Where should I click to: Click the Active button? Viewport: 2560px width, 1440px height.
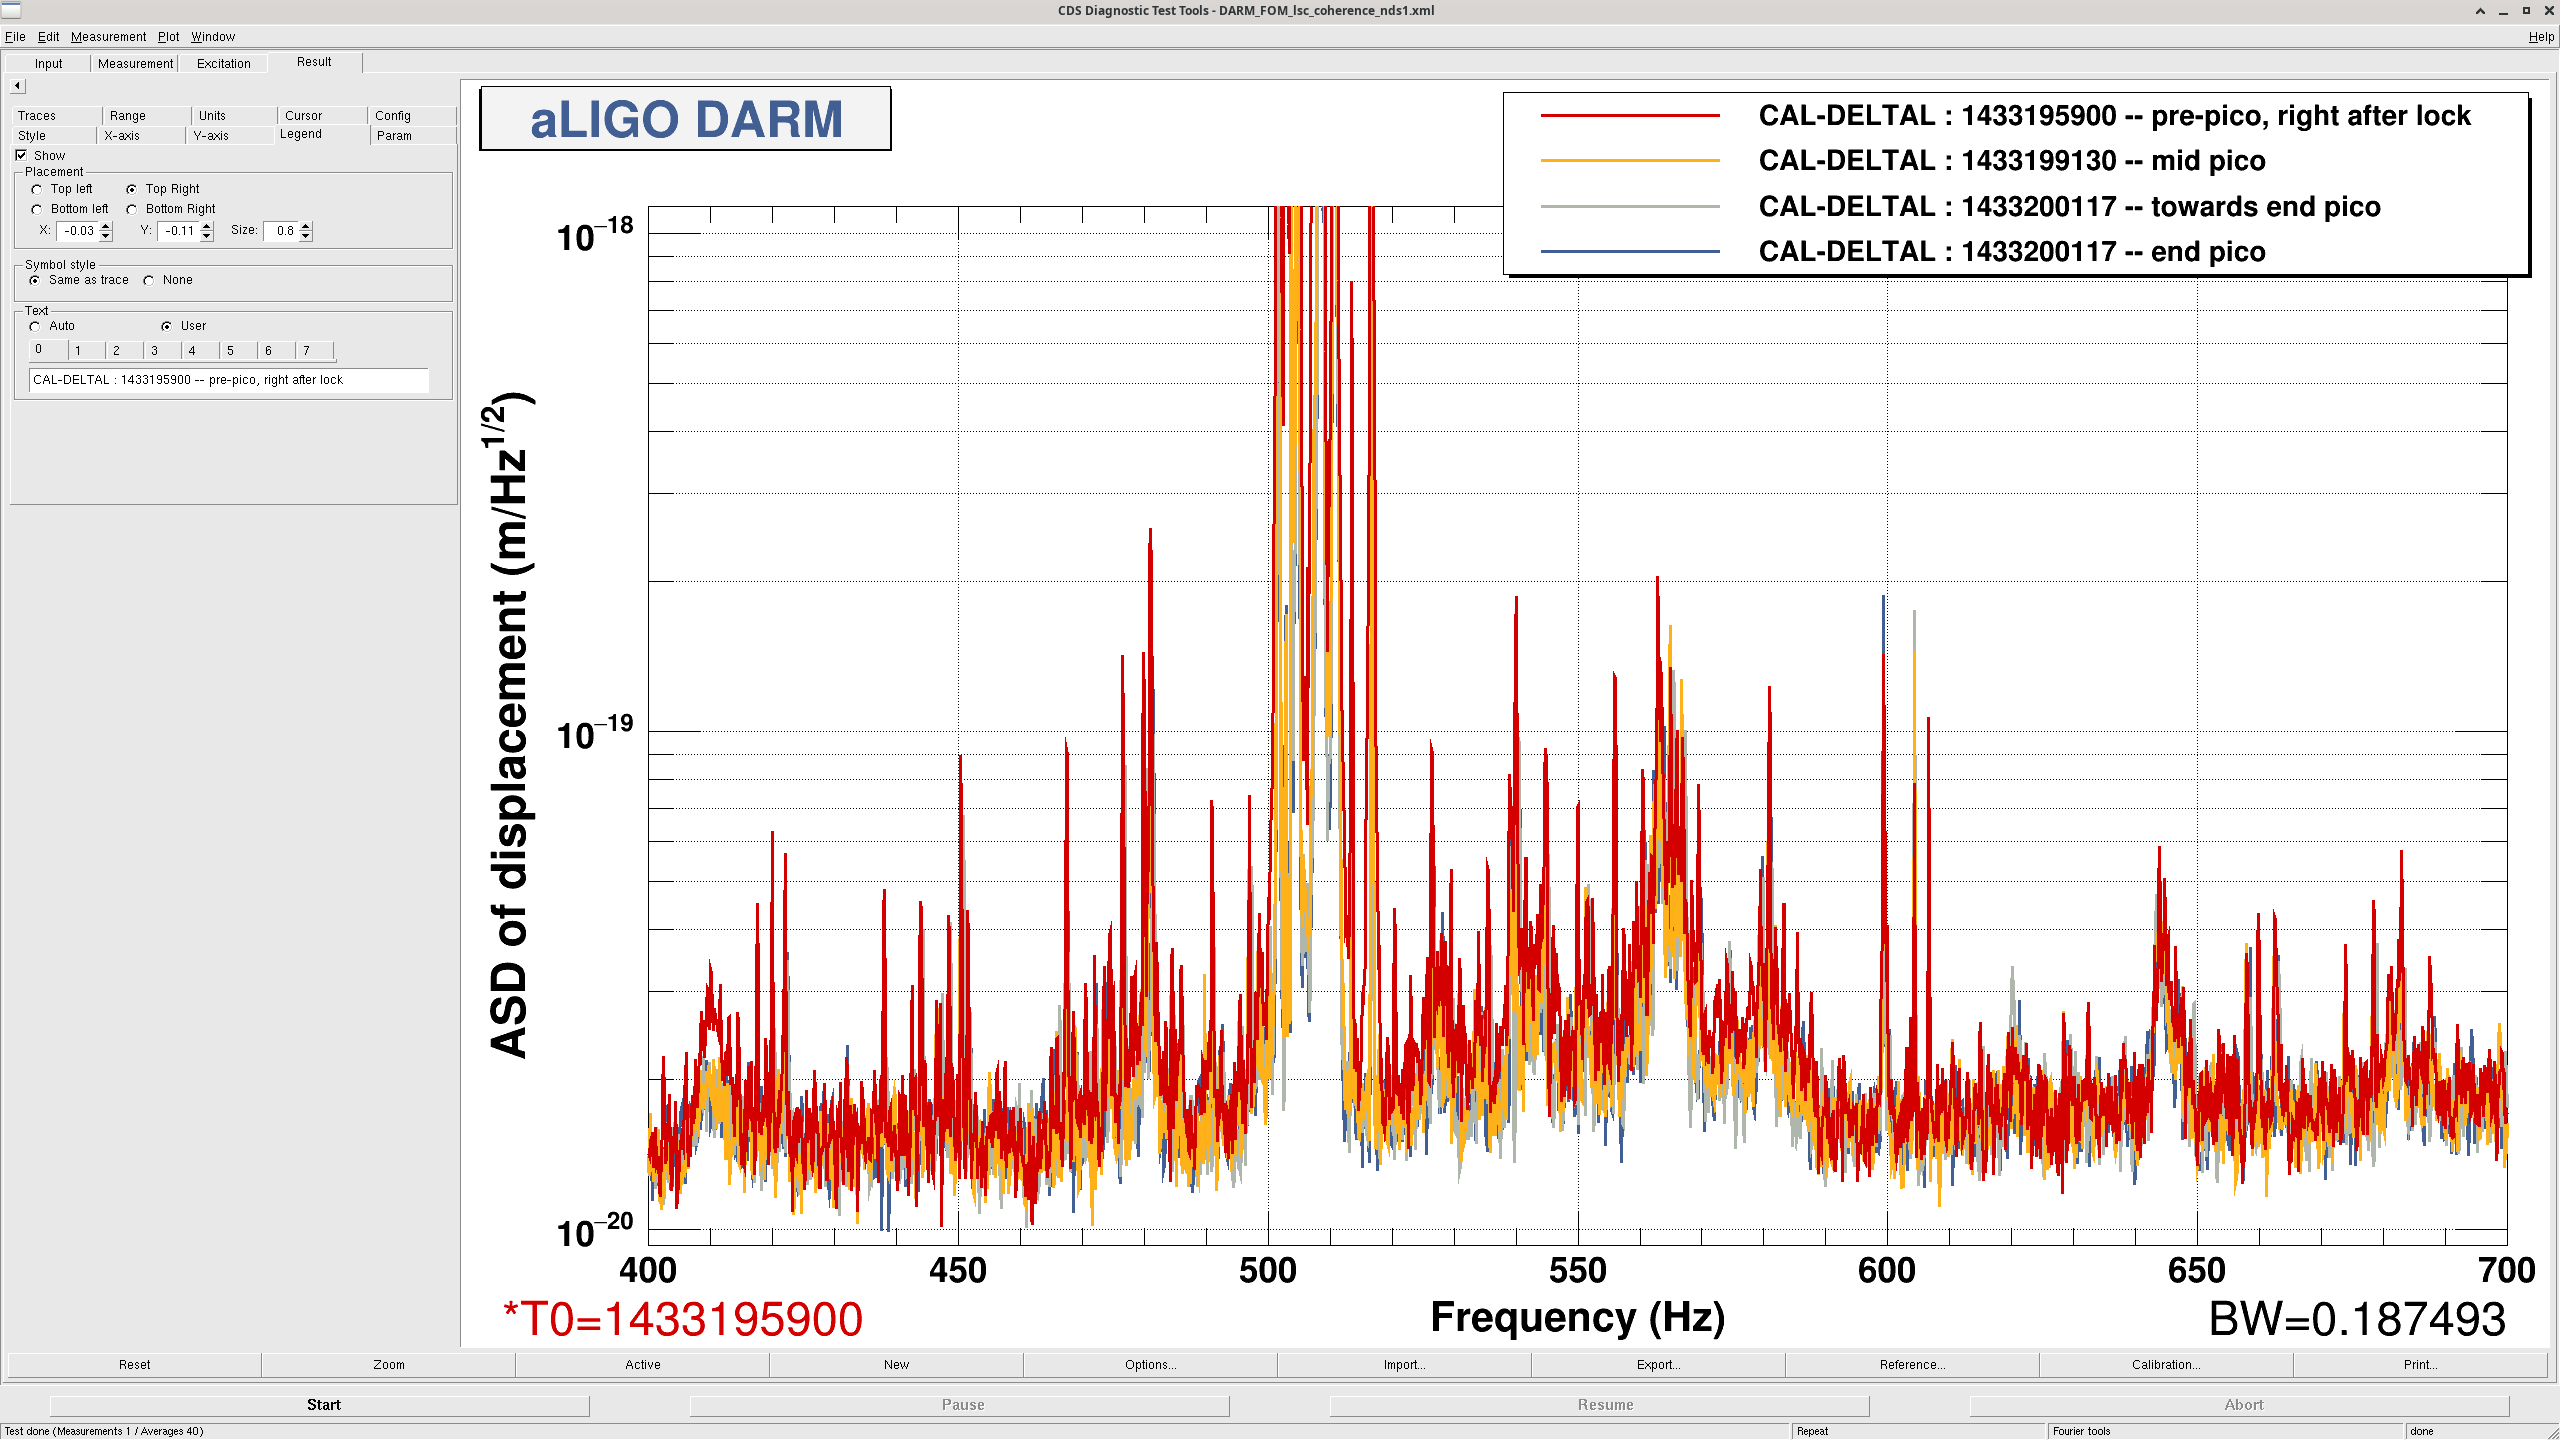pyautogui.click(x=643, y=1365)
